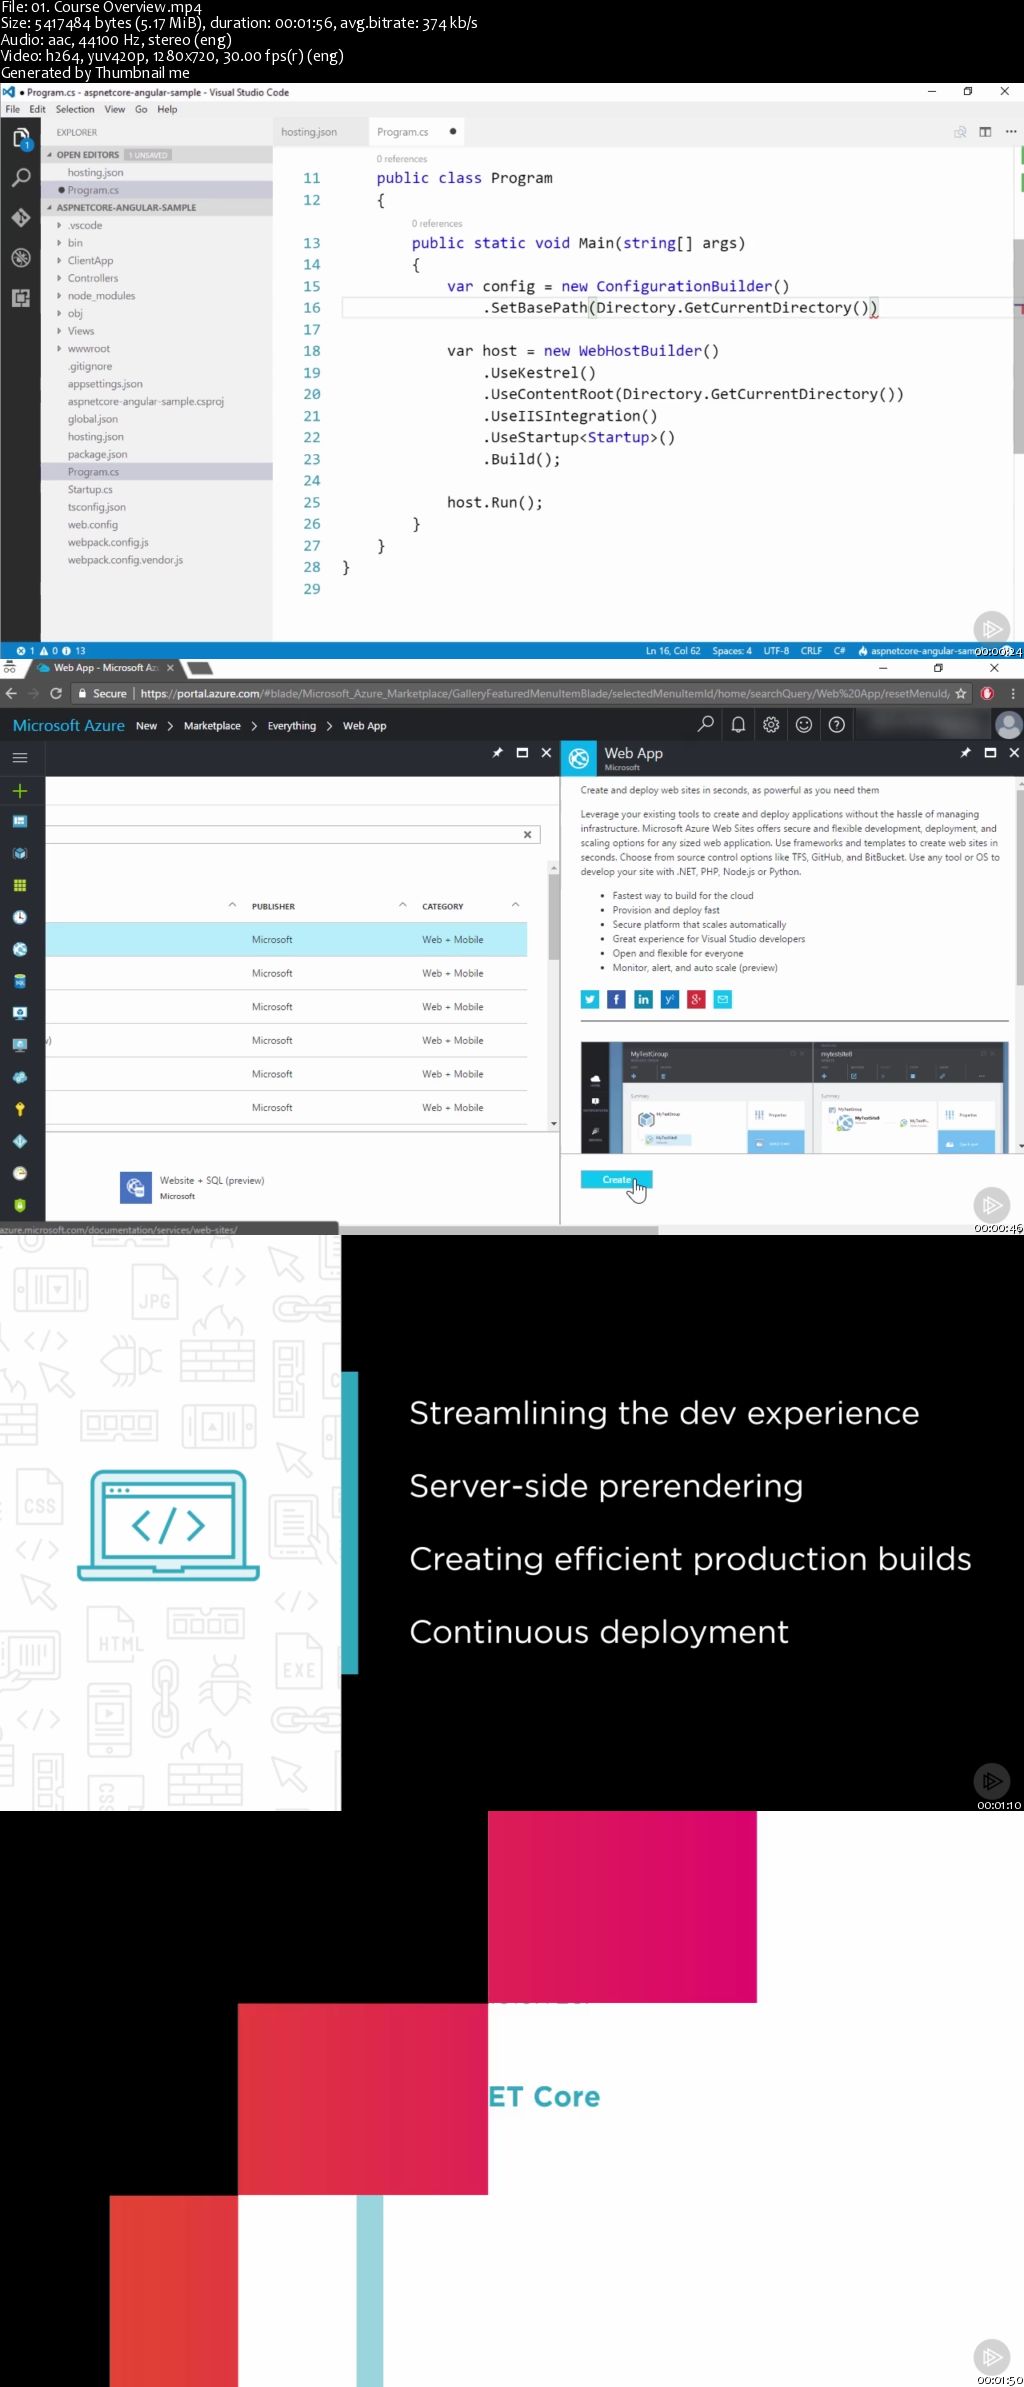Sort results by the CATEGORY column header

pos(443,906)
